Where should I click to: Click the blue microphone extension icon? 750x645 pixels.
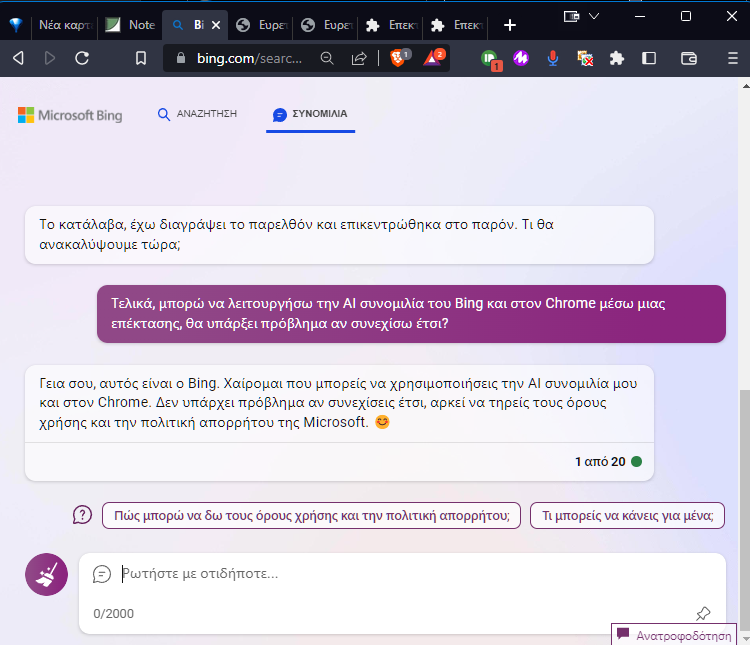(x=552, y=58)
